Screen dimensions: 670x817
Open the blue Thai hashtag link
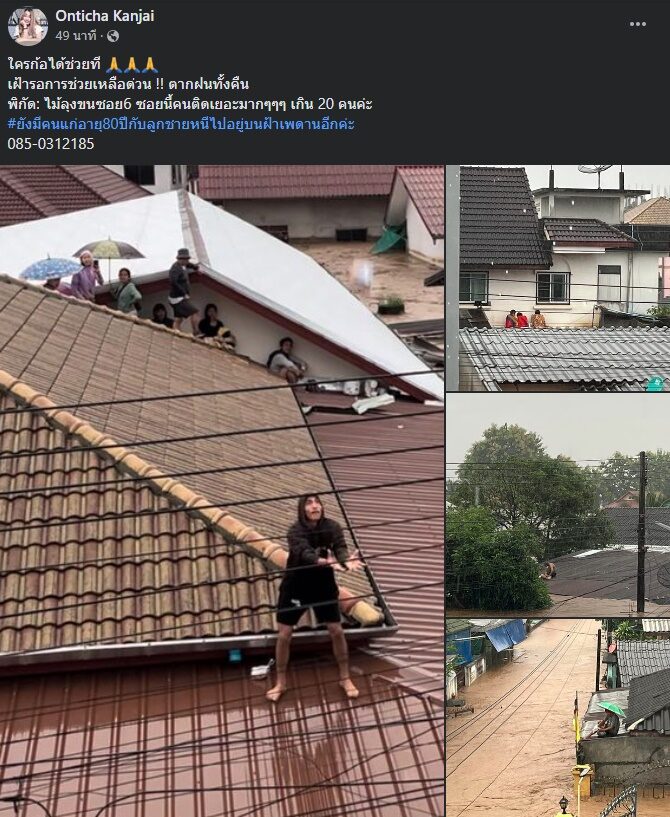[x=181, y=124]
